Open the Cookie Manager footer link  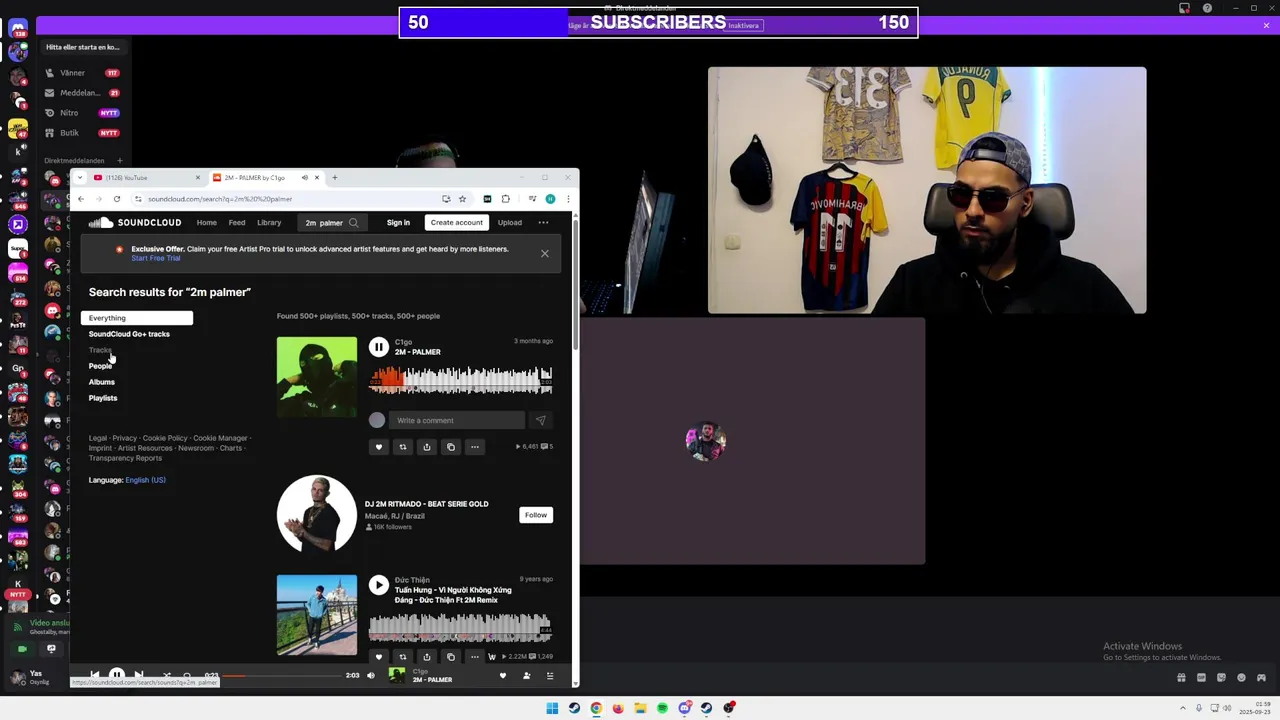point(220,438)
